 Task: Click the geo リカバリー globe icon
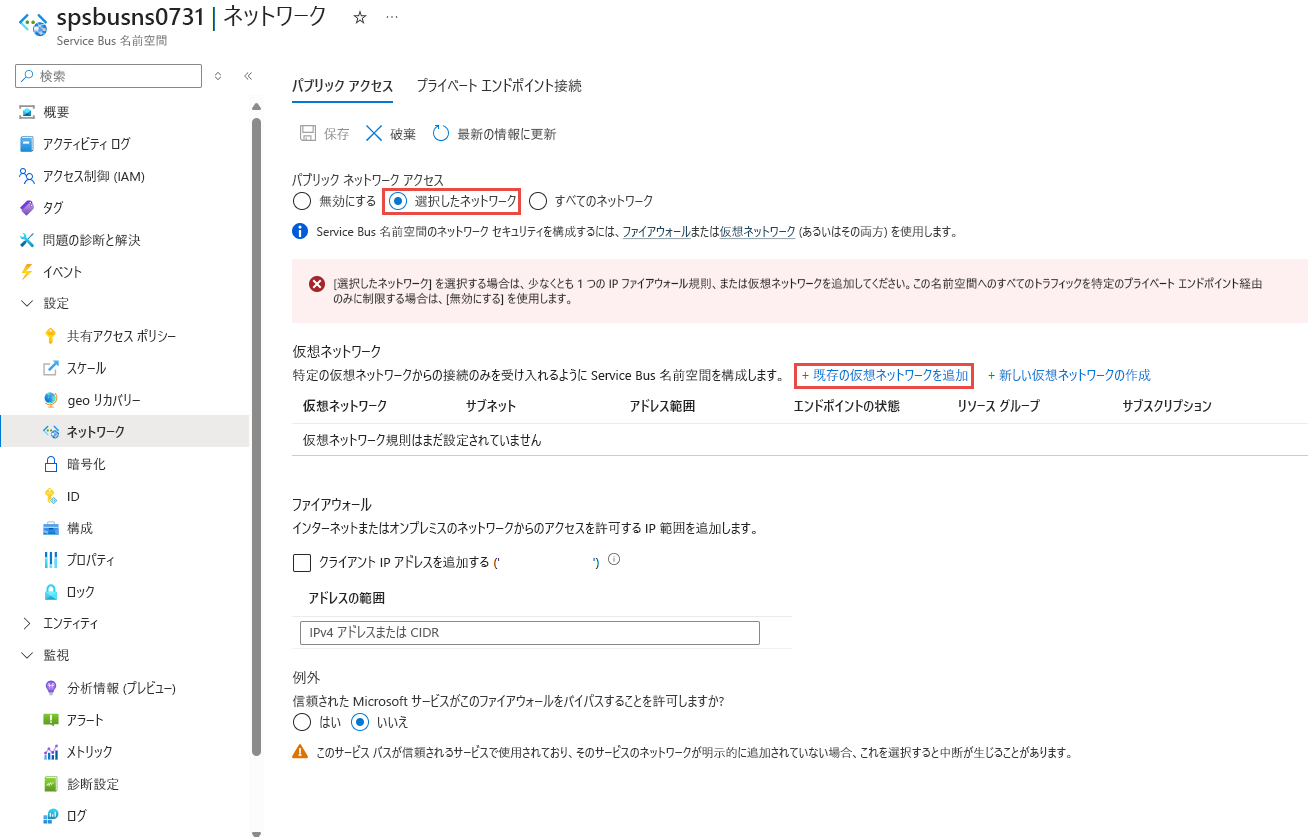click(x=51, y=400)
